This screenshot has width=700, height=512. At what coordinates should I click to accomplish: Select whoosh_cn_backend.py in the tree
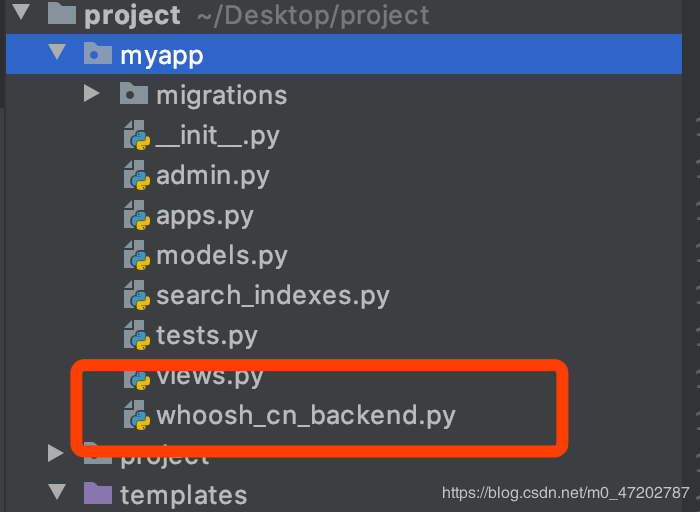[x=305, y=415]
